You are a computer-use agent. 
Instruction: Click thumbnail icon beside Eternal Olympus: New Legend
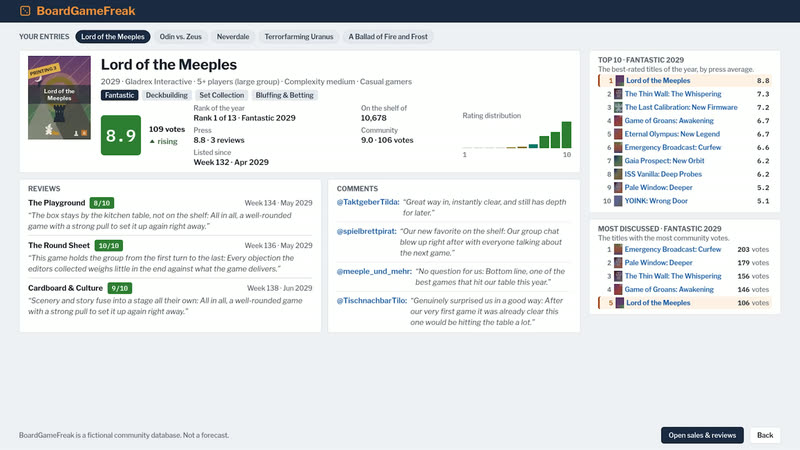pos(618,134)
